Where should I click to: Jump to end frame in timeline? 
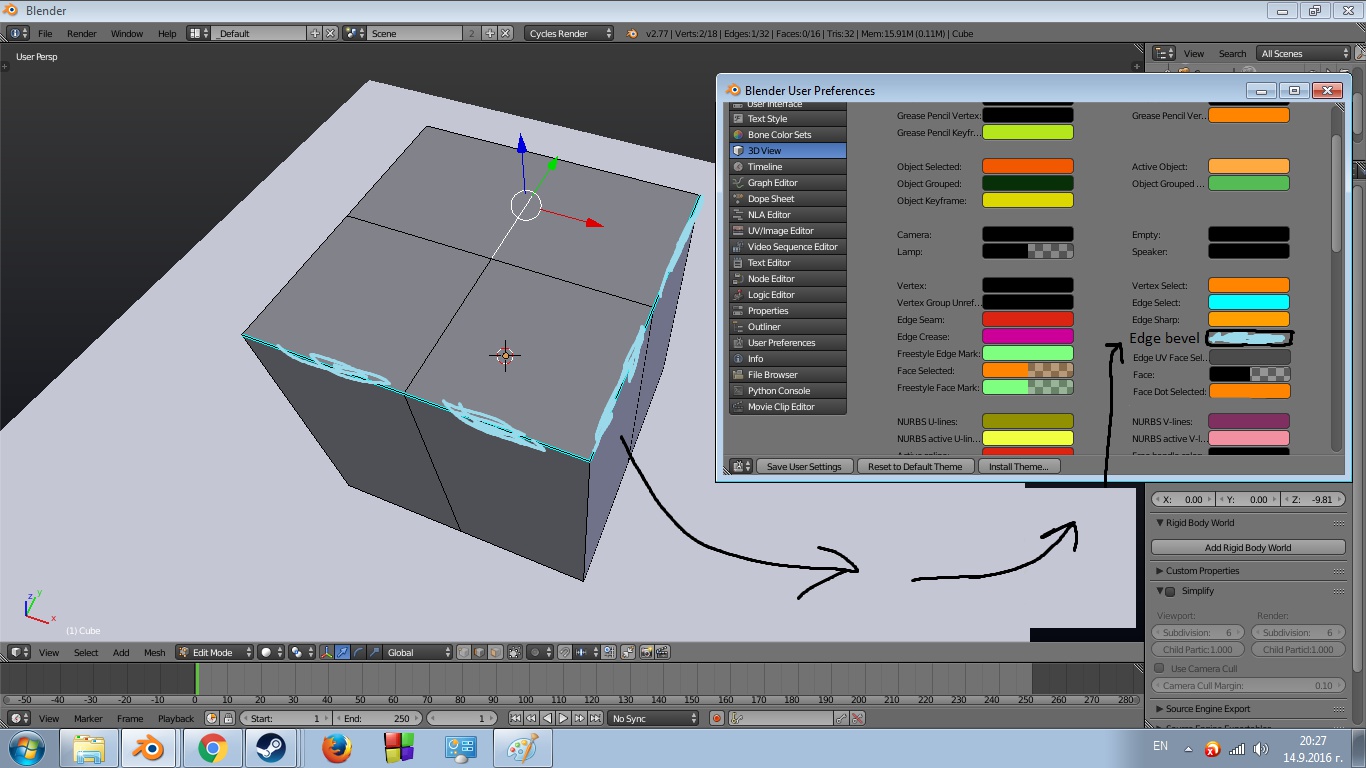[x=595, y=718]
